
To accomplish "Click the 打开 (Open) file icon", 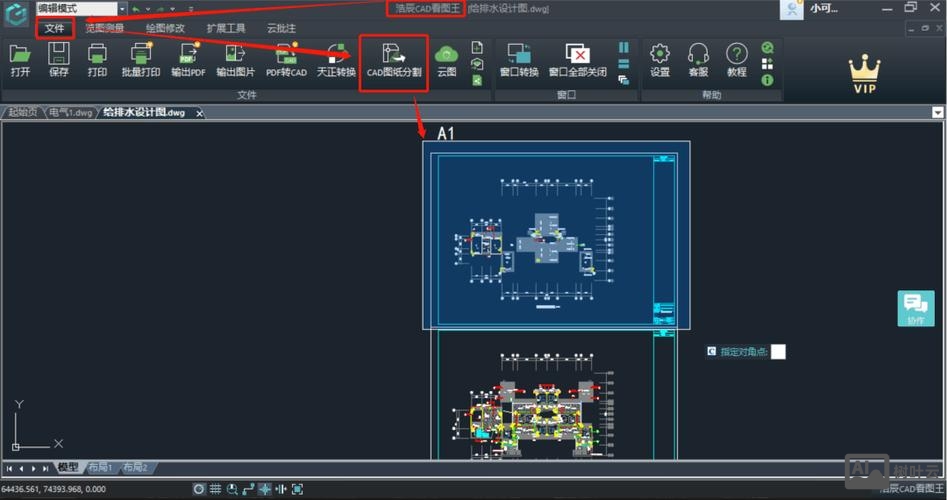I will coord(20,60).
